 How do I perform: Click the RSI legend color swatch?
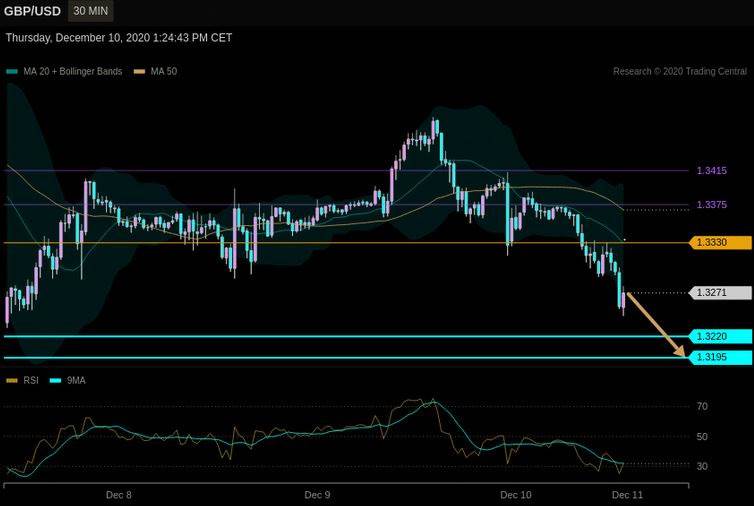(x=12, y=381)
